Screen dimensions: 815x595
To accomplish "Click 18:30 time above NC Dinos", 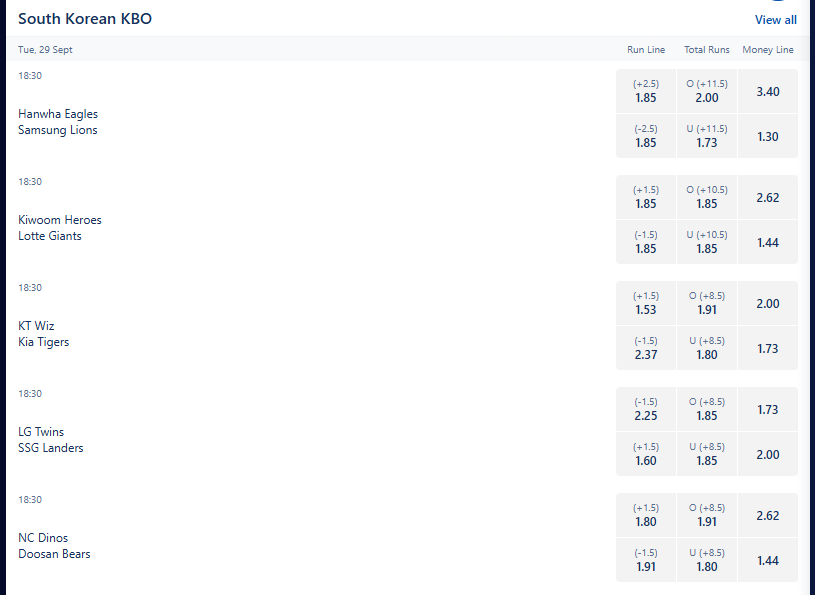I will tap(30, 500).
